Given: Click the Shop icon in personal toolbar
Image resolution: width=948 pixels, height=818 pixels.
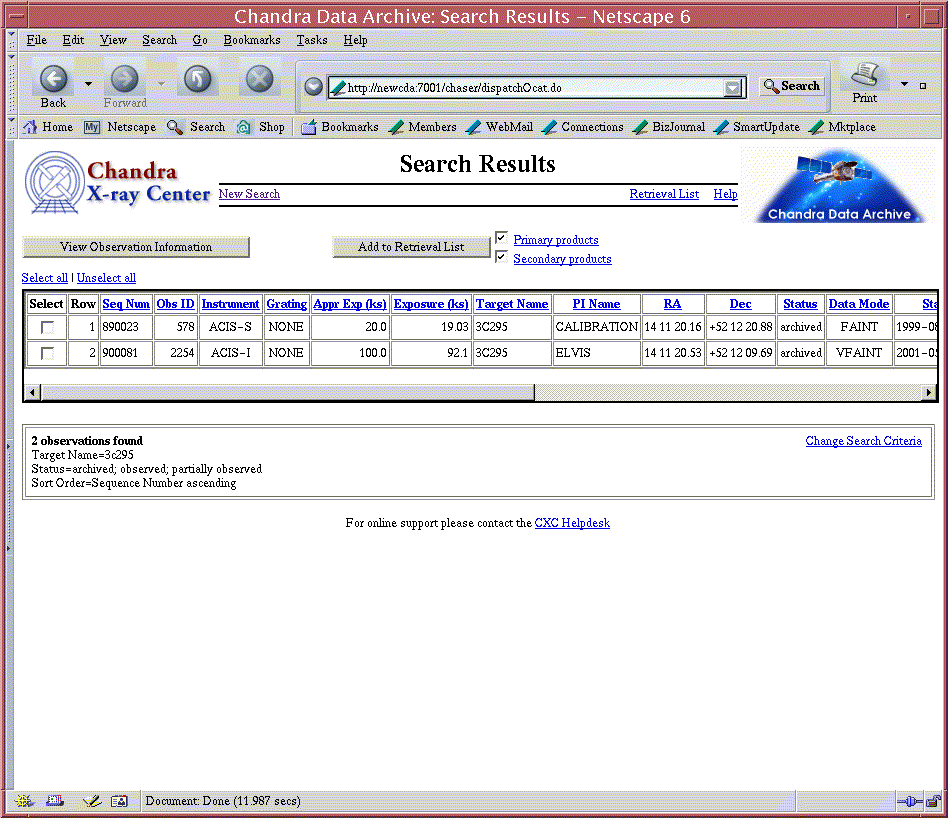Looking at the screenshot, I should [x=244, y=127].
